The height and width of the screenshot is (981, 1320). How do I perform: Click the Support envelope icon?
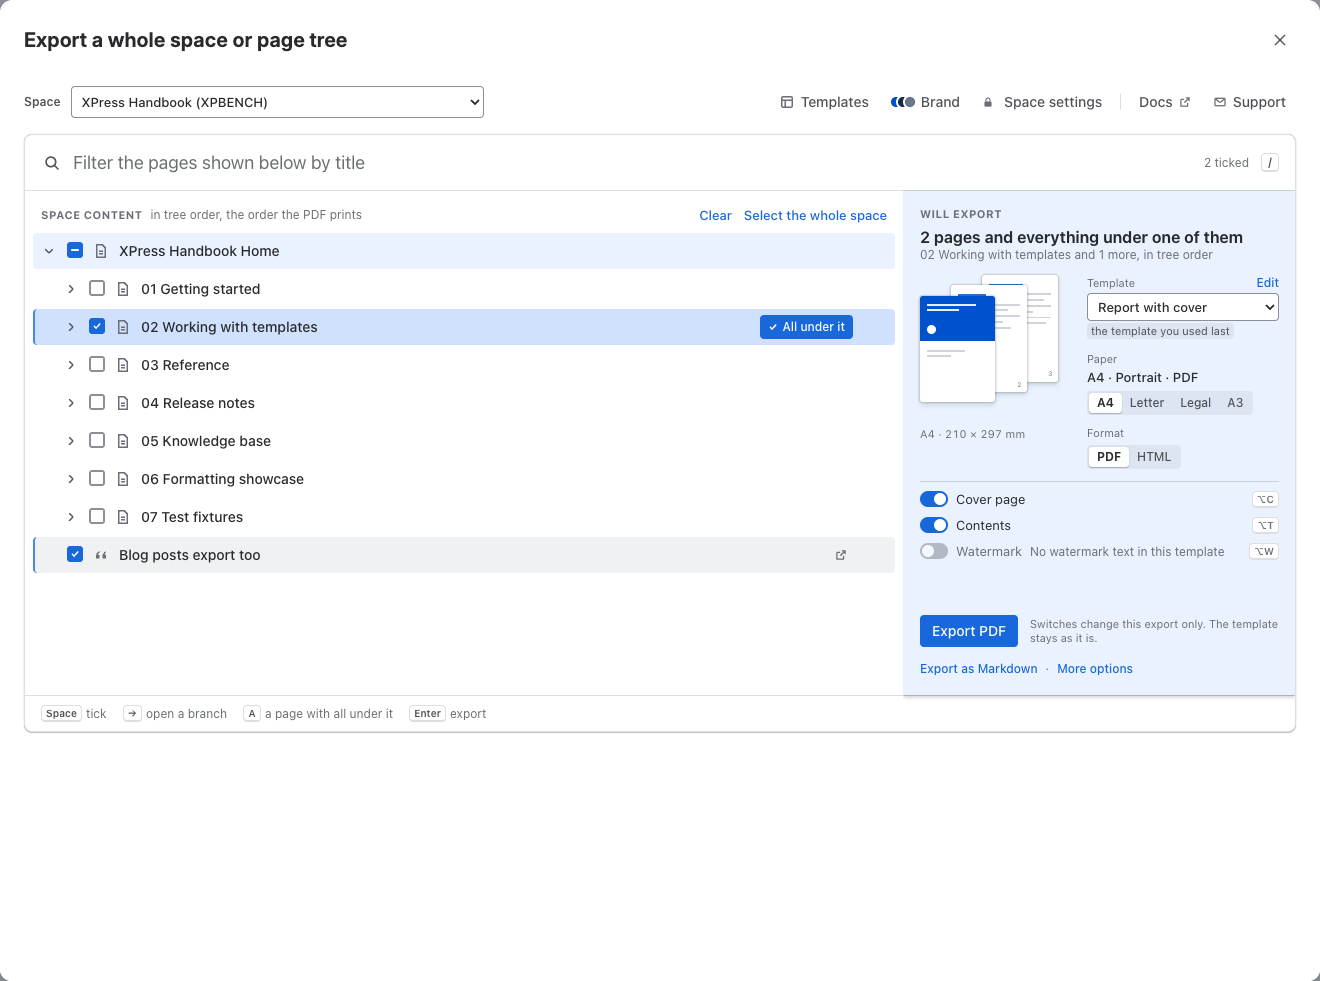(x=1220, y=102)
